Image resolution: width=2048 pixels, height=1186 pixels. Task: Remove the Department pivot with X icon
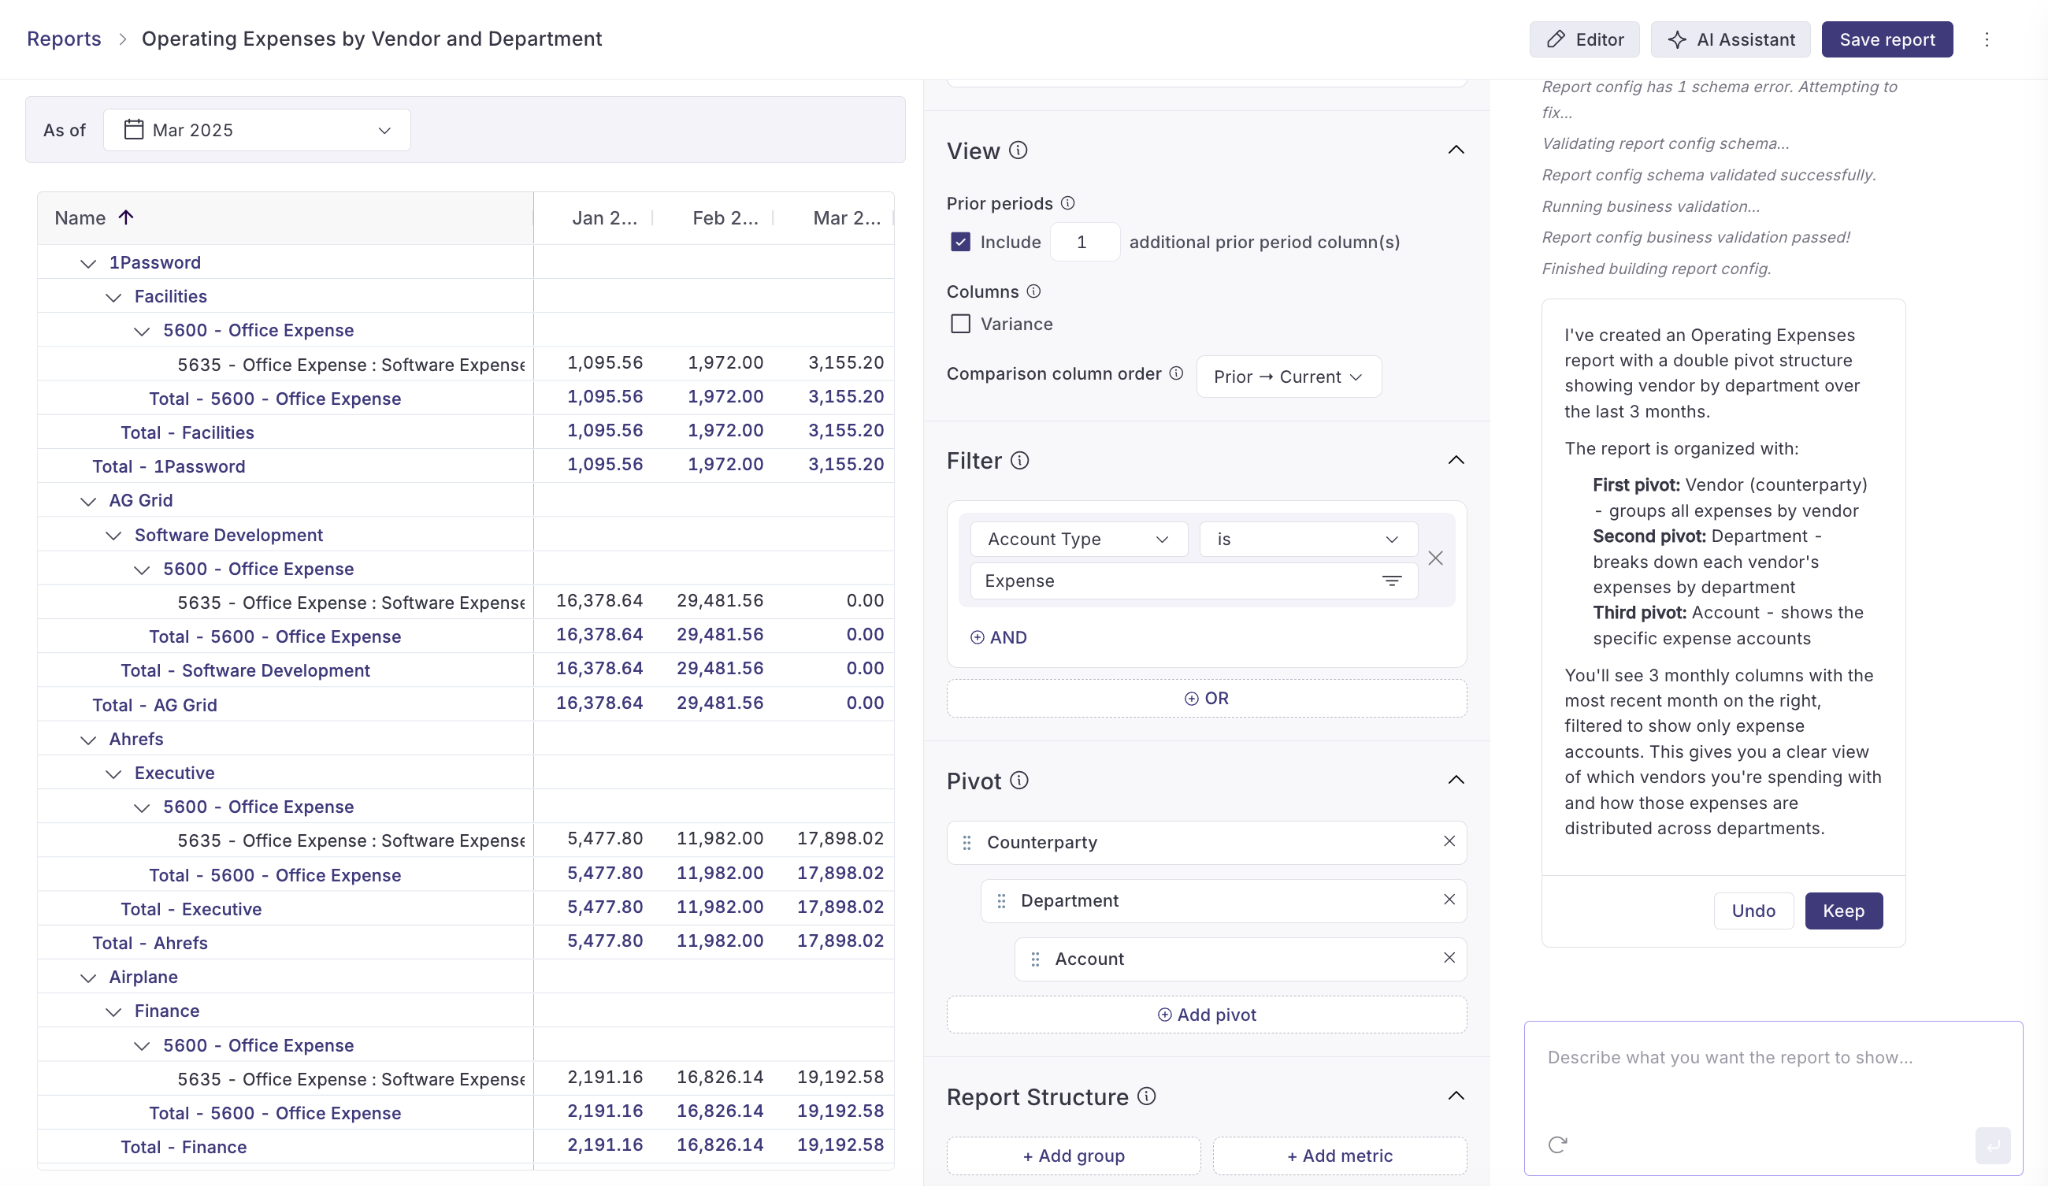coord(1449,900)
